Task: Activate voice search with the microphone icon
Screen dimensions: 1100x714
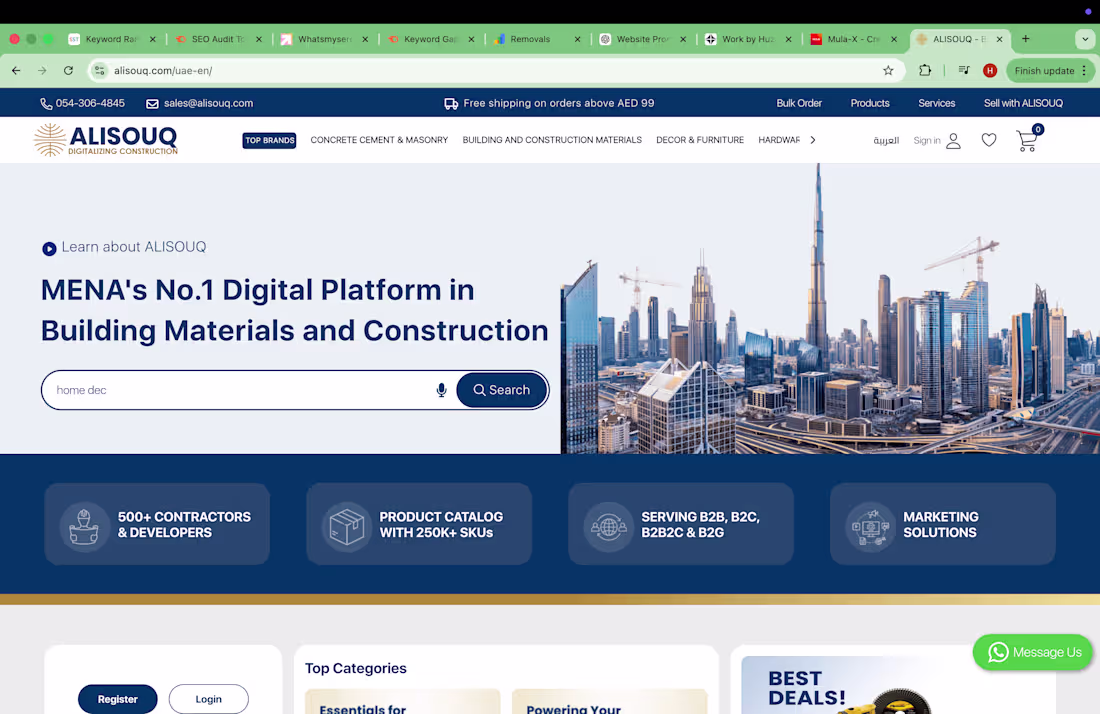Action: coord(441,390)
